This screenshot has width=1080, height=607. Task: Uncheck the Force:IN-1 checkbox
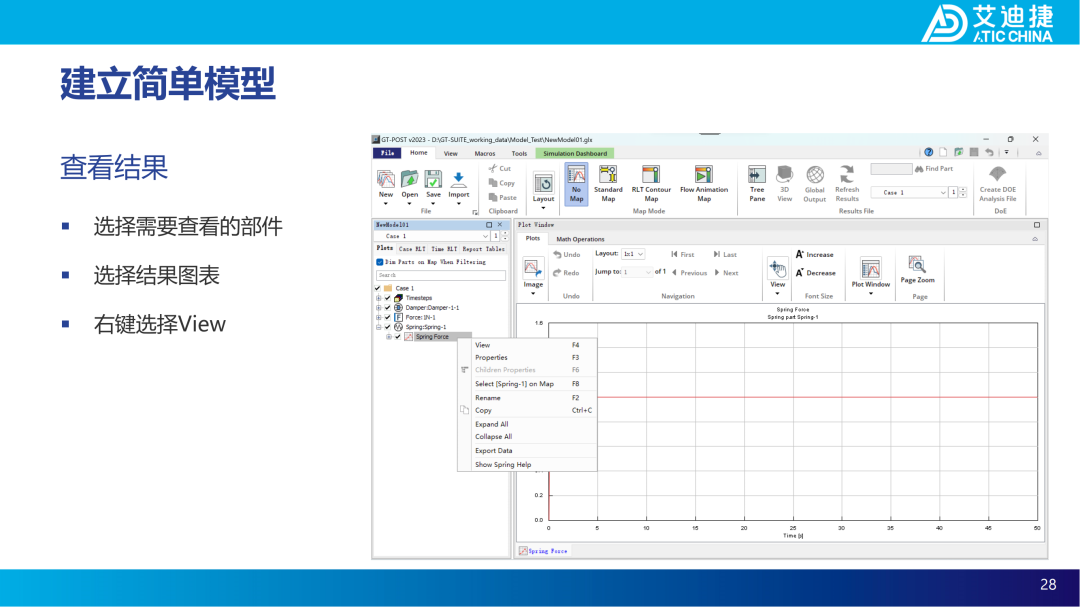[388, 318]
